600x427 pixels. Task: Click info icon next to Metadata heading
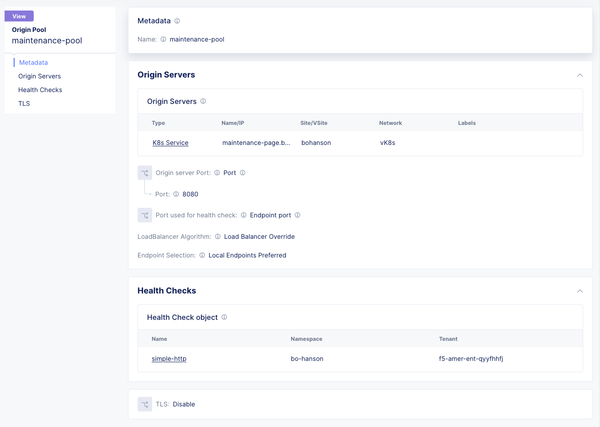click(x=178, y=21)
